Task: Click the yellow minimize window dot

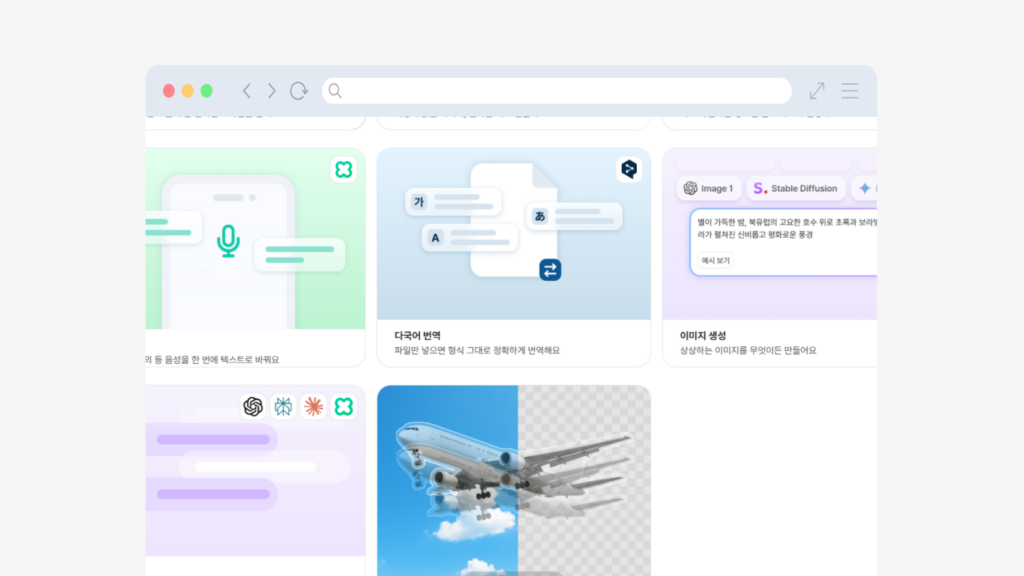Action: [187, 91]
